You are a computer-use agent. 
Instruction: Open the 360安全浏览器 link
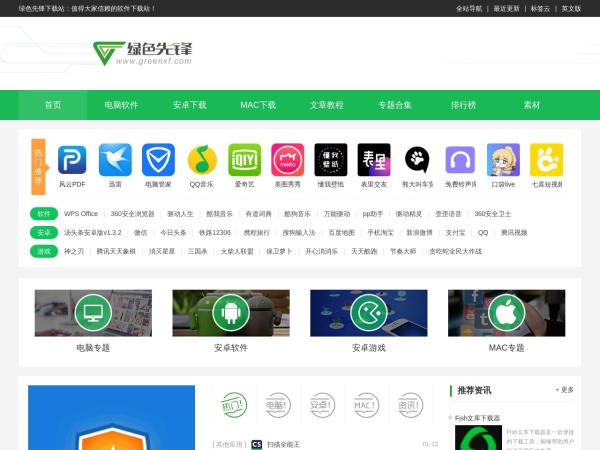tap(132, 214)
